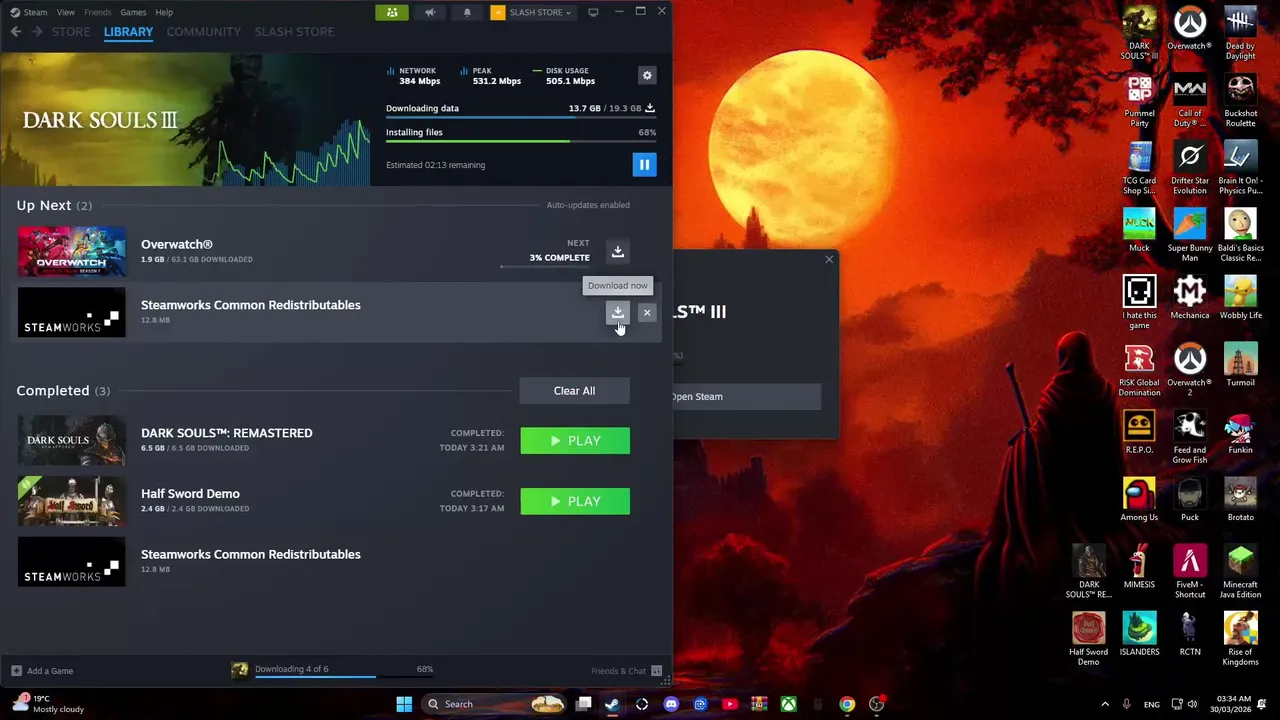
Task: Open Steam announcements megaphone icon
Action: pyautogui.click(x=430, y=12)
